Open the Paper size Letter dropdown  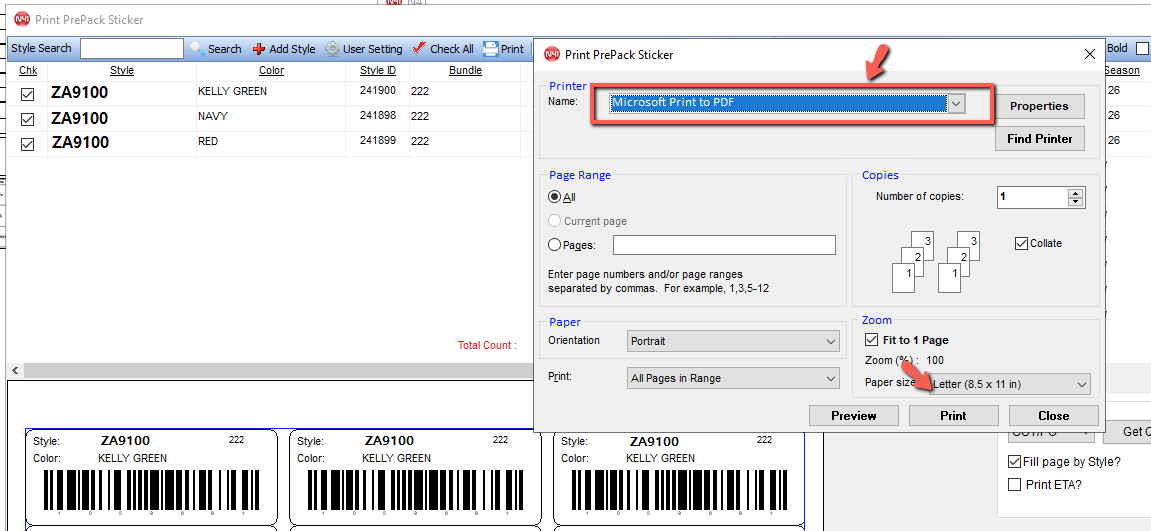coord(1010,384)
